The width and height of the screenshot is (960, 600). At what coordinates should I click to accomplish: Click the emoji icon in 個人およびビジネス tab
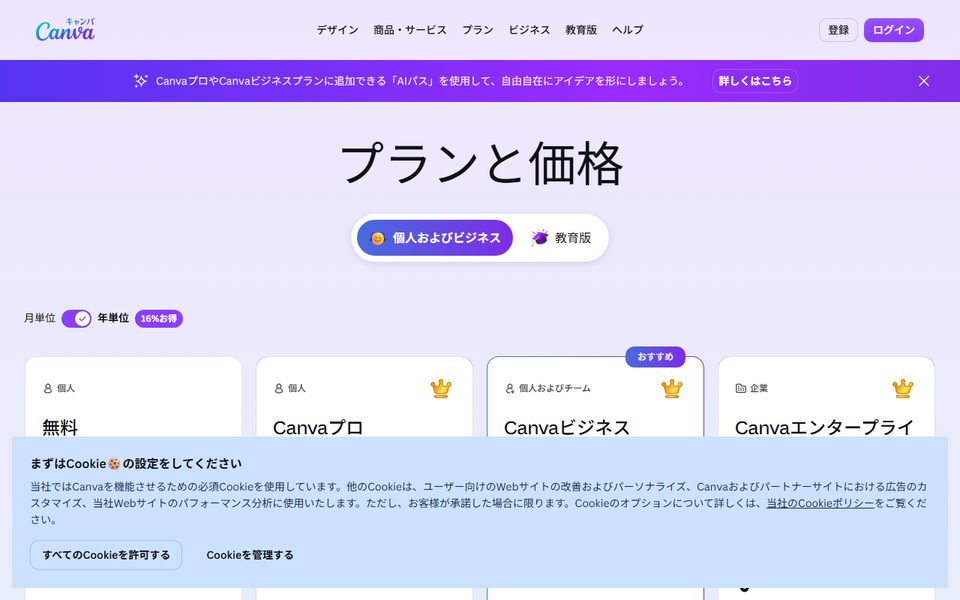pos(378,238)
